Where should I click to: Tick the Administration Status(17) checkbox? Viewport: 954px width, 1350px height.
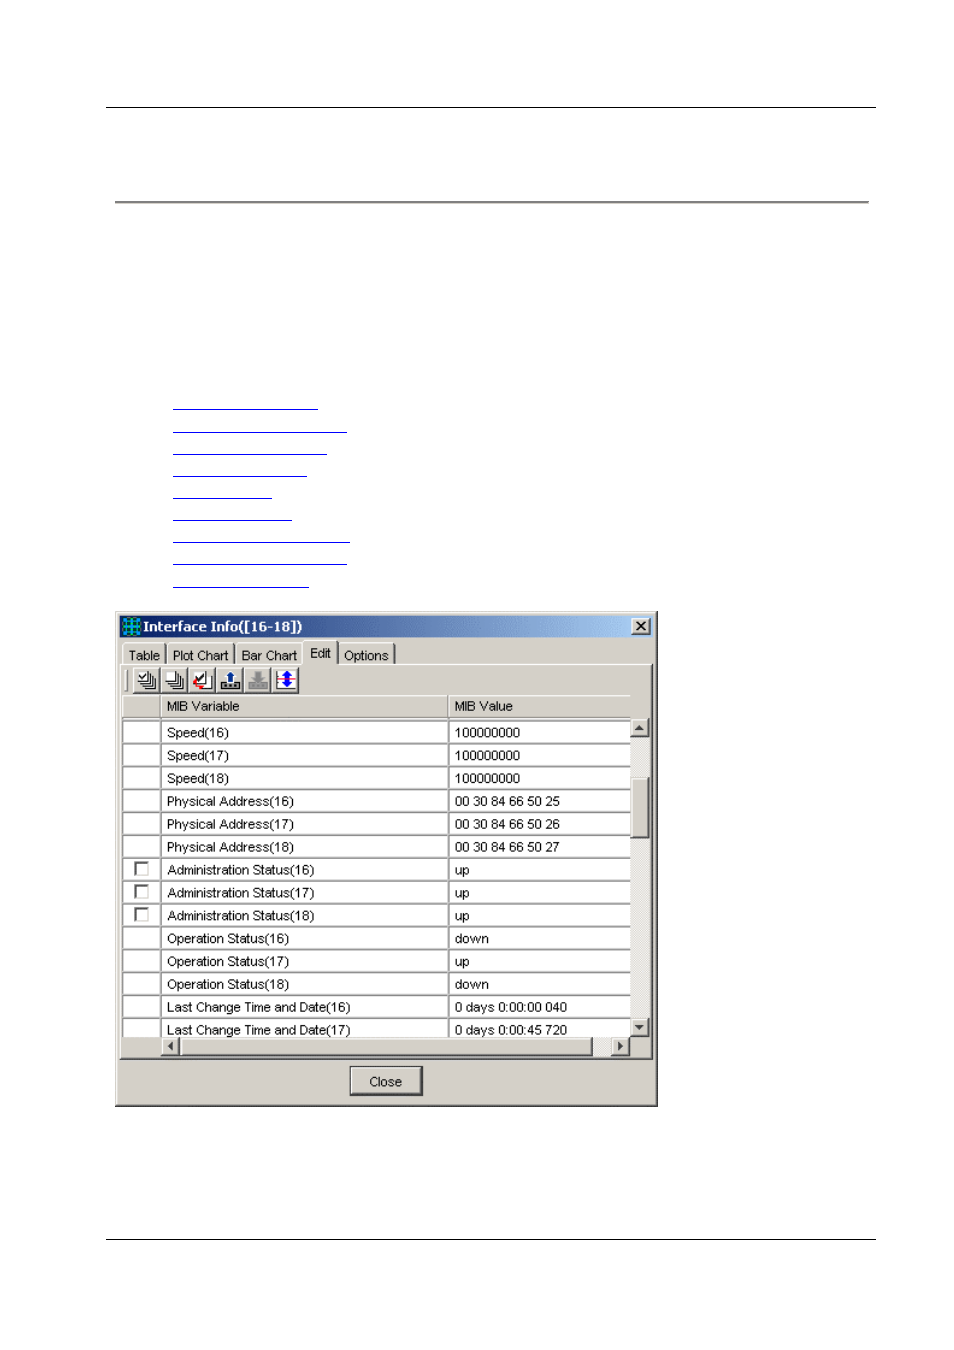coord(141,892)
